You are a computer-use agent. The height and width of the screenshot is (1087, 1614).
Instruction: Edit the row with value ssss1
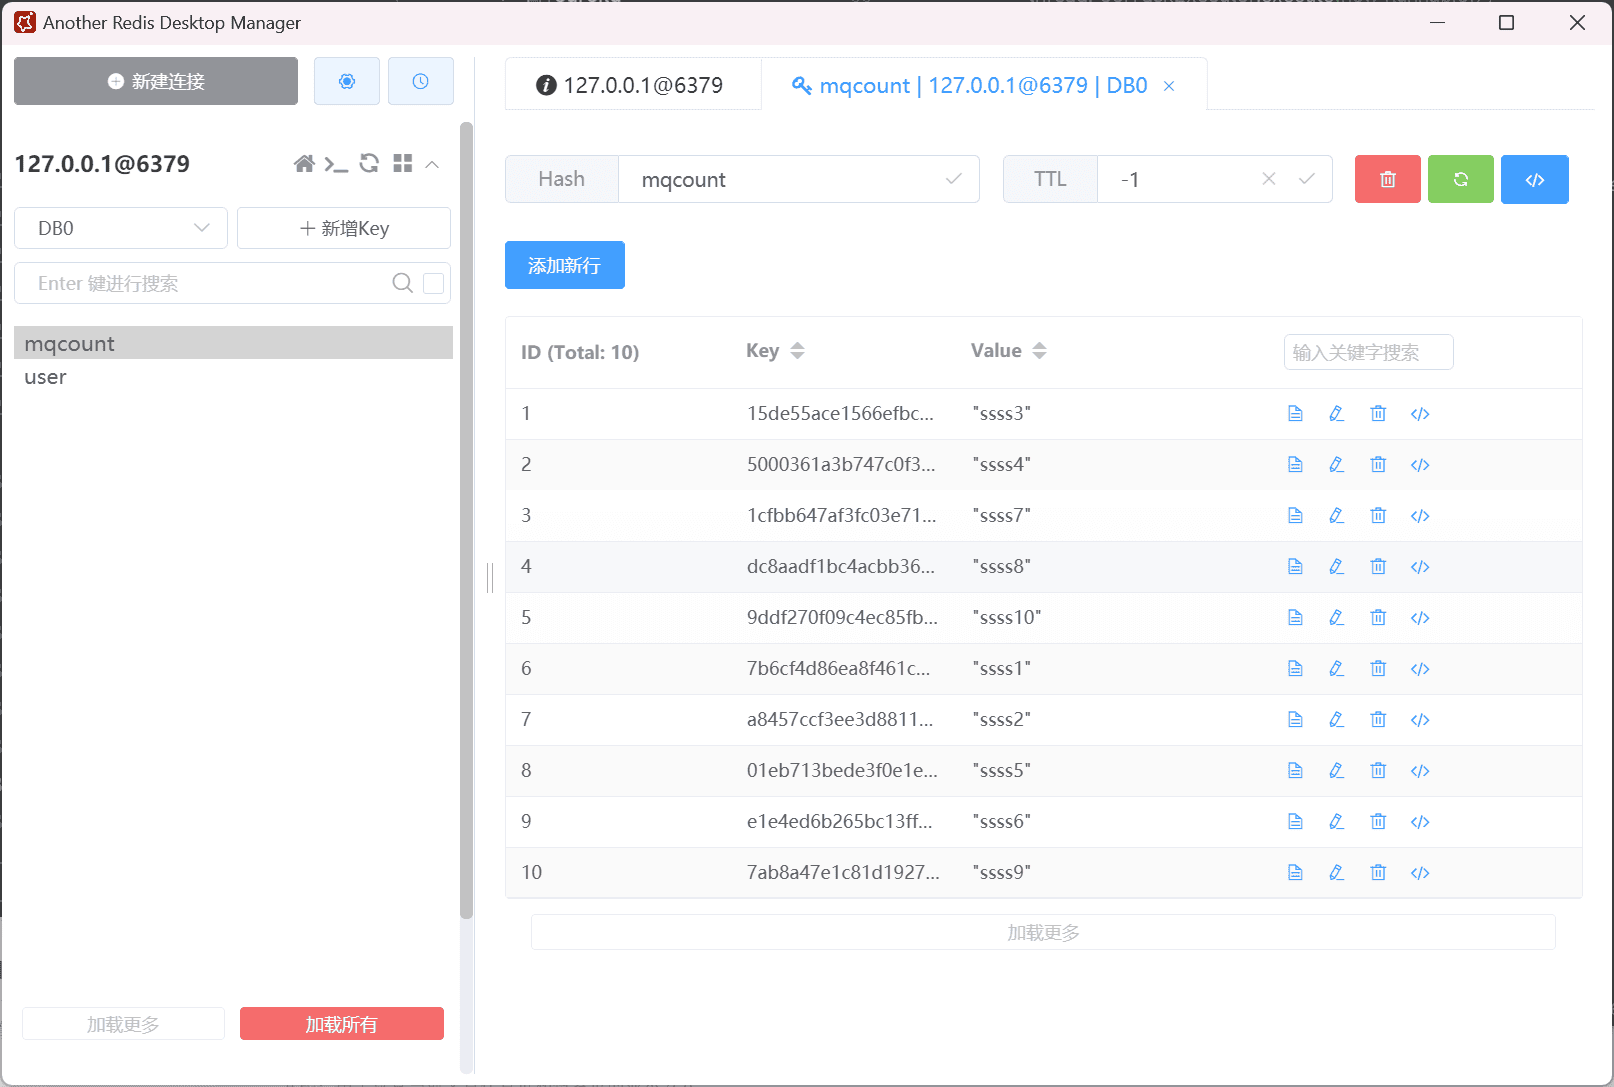(1336, 669)
